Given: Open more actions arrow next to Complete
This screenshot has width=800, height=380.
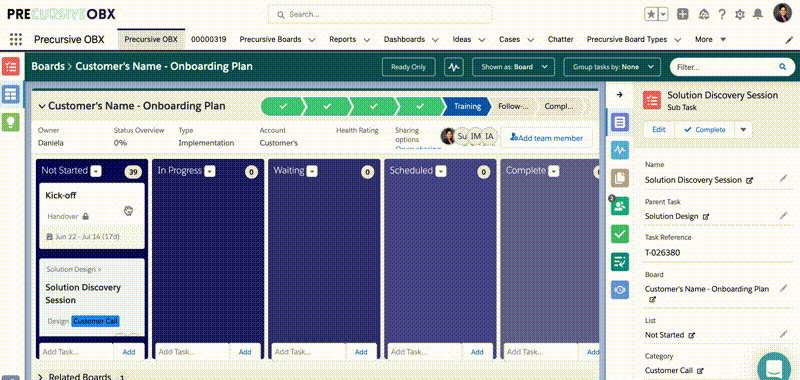Looking at the screenshot, I should pyautogui.click(x=743, y=130).
